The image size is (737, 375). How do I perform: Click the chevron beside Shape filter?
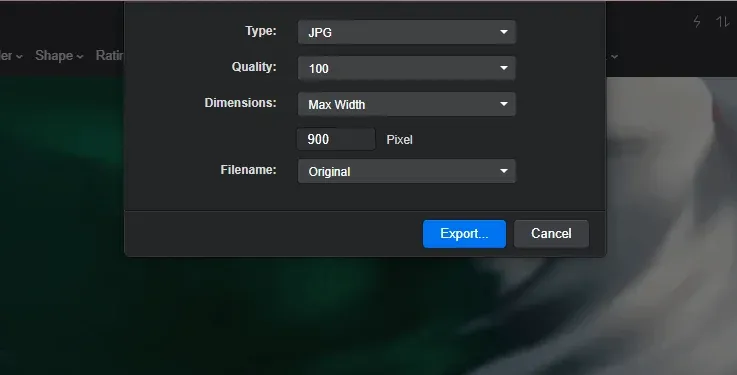[x=80, y=56]
